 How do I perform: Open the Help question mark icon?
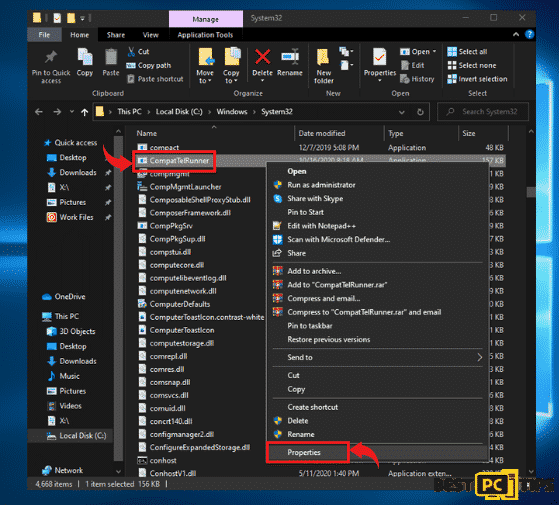point(529,35)
